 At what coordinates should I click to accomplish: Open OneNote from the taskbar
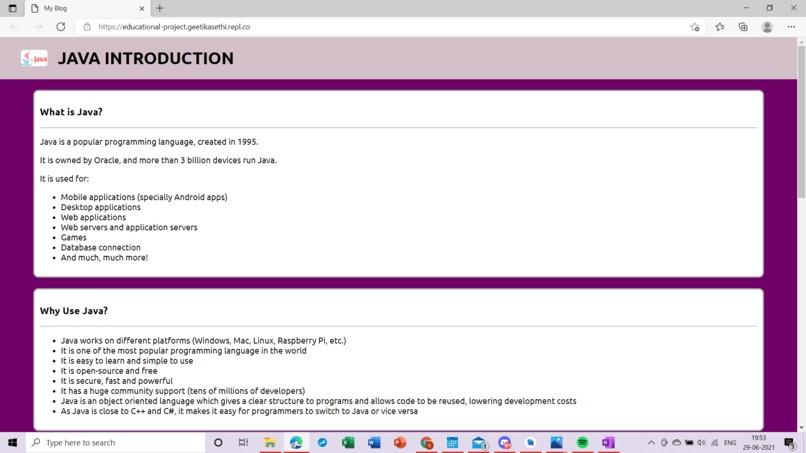(x=609, y=442)
